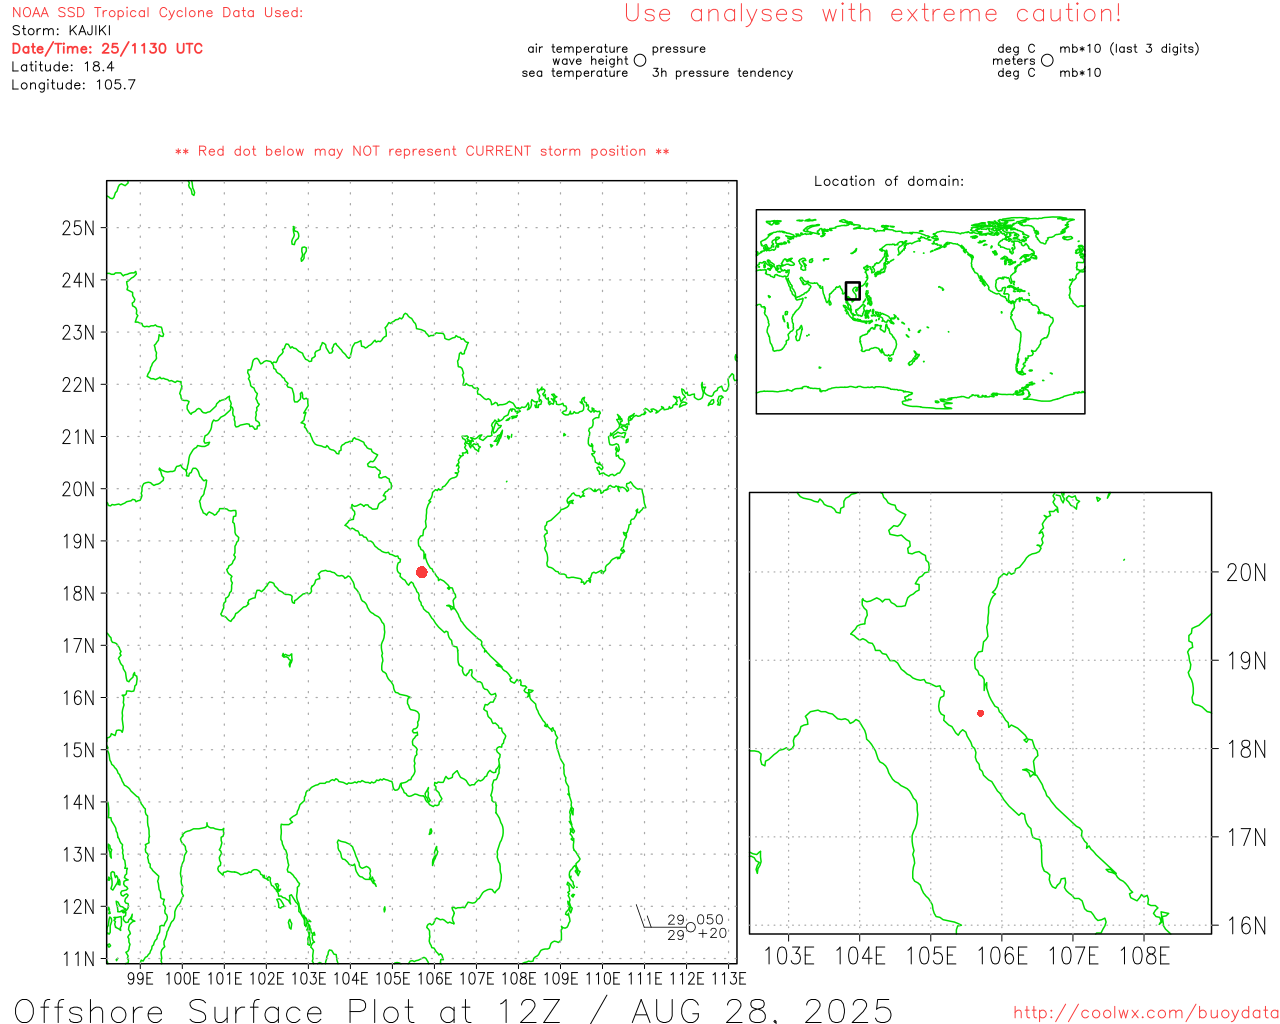
Task: Click the '103E' label on zoomed map
Action: click(x=789, y=957)
